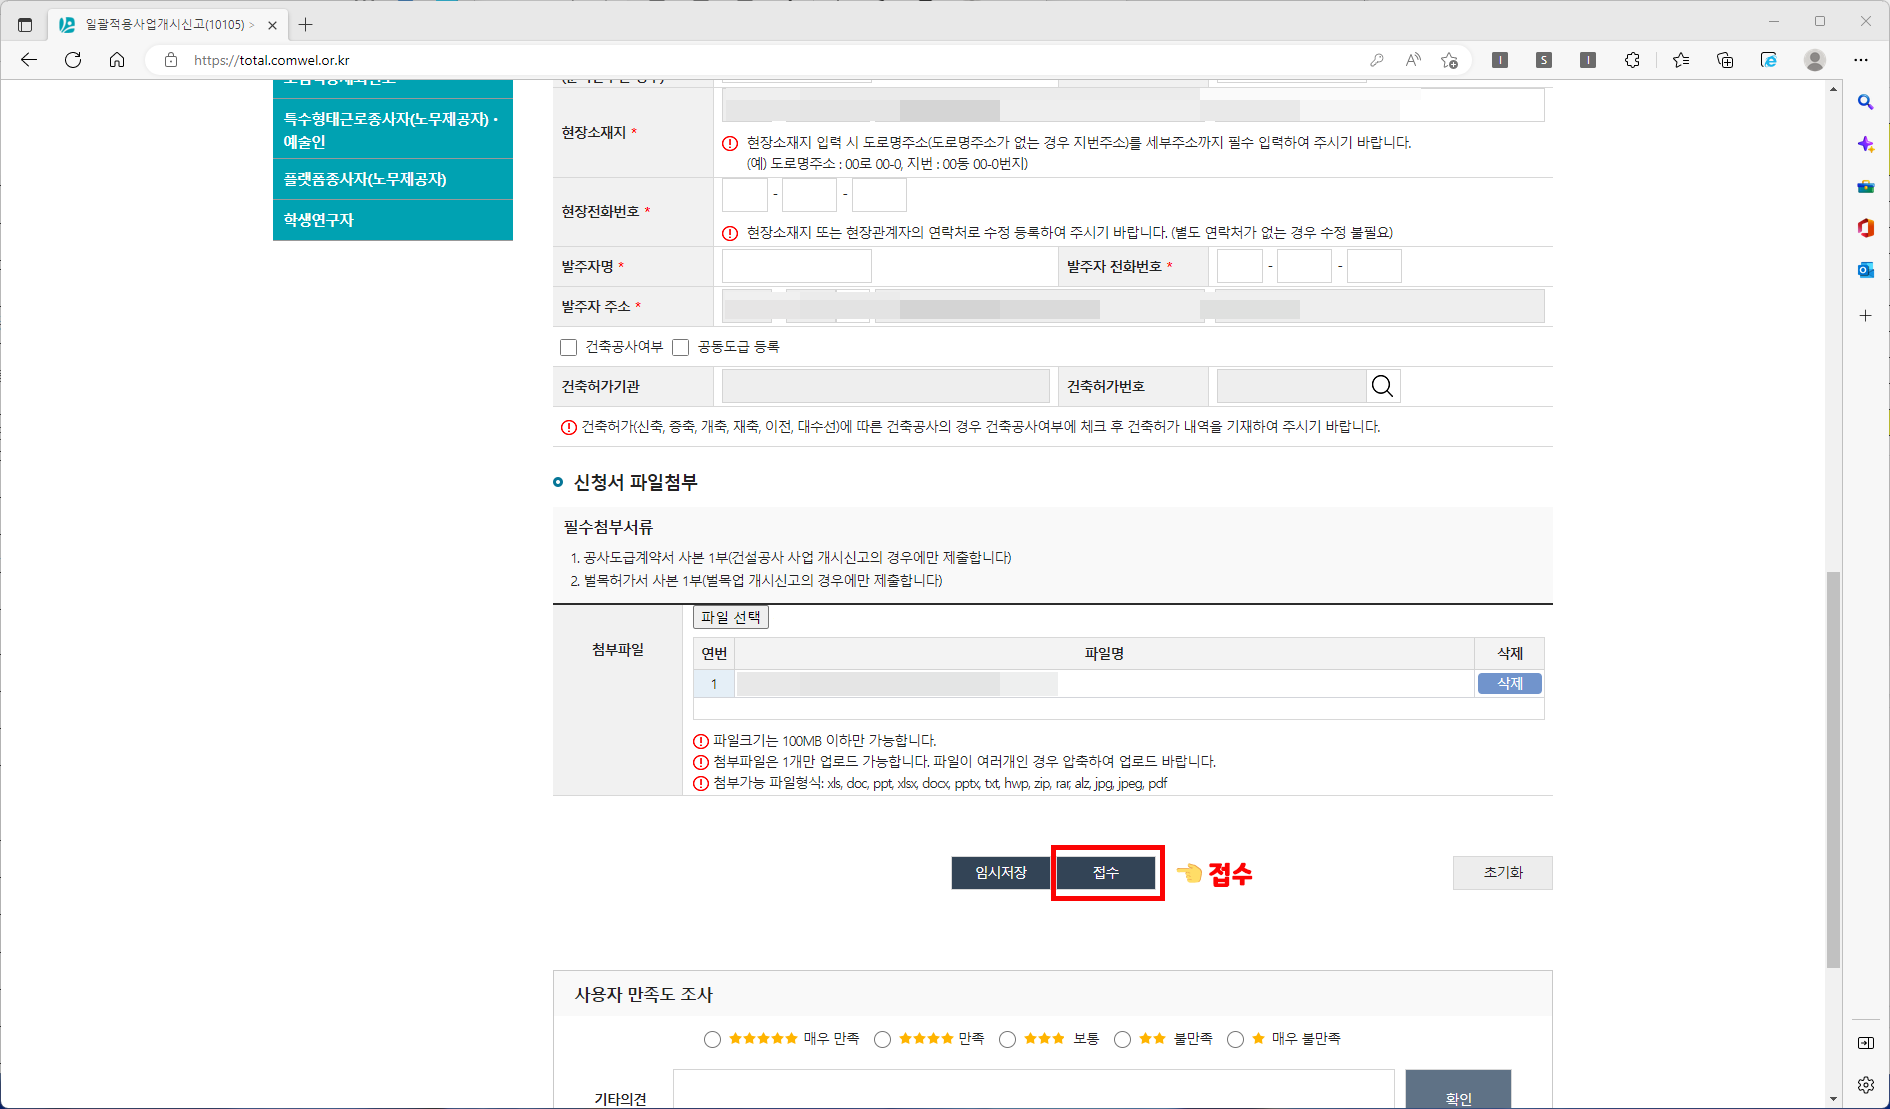Open Outlook in sidebar

point(1866,270)
